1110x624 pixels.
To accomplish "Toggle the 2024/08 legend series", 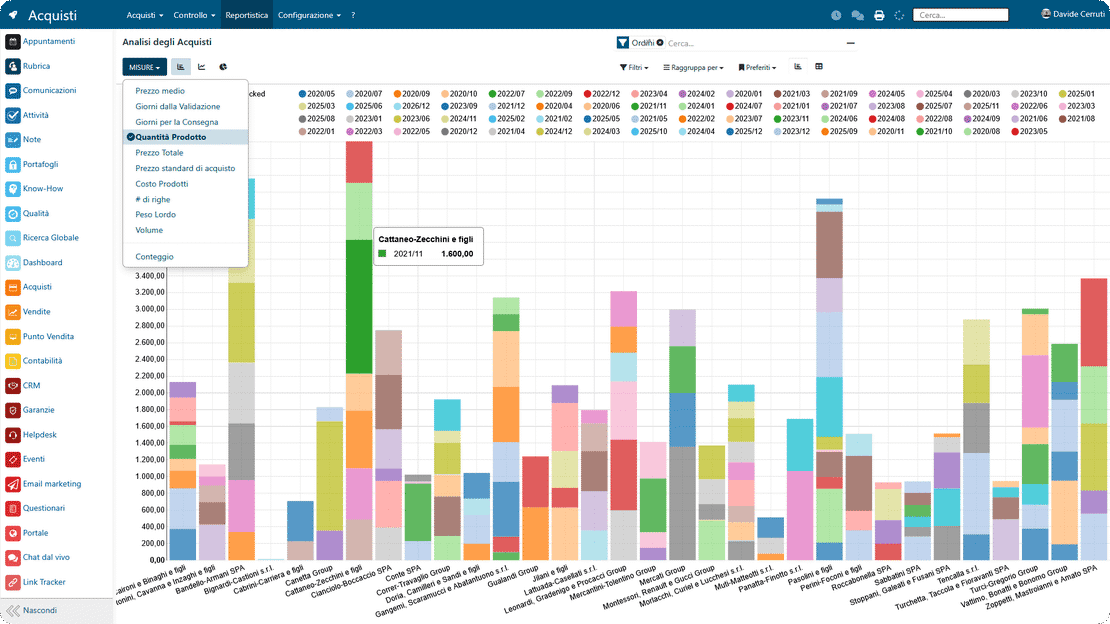I will tap(887, 119).
